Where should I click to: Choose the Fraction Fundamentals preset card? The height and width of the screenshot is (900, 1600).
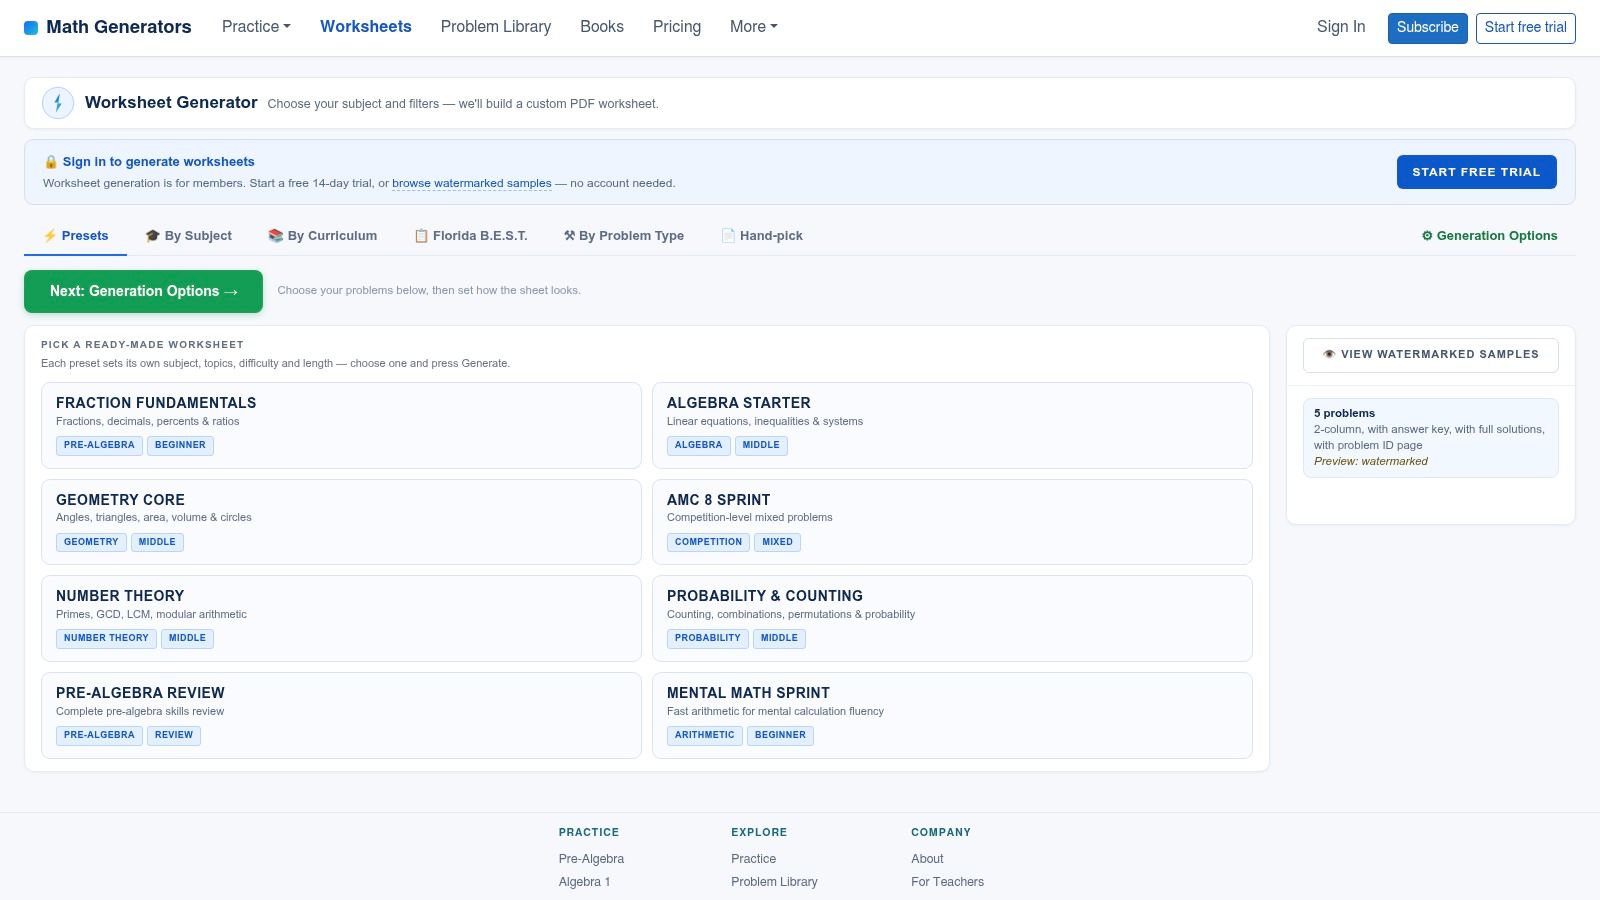pos(341,425)
